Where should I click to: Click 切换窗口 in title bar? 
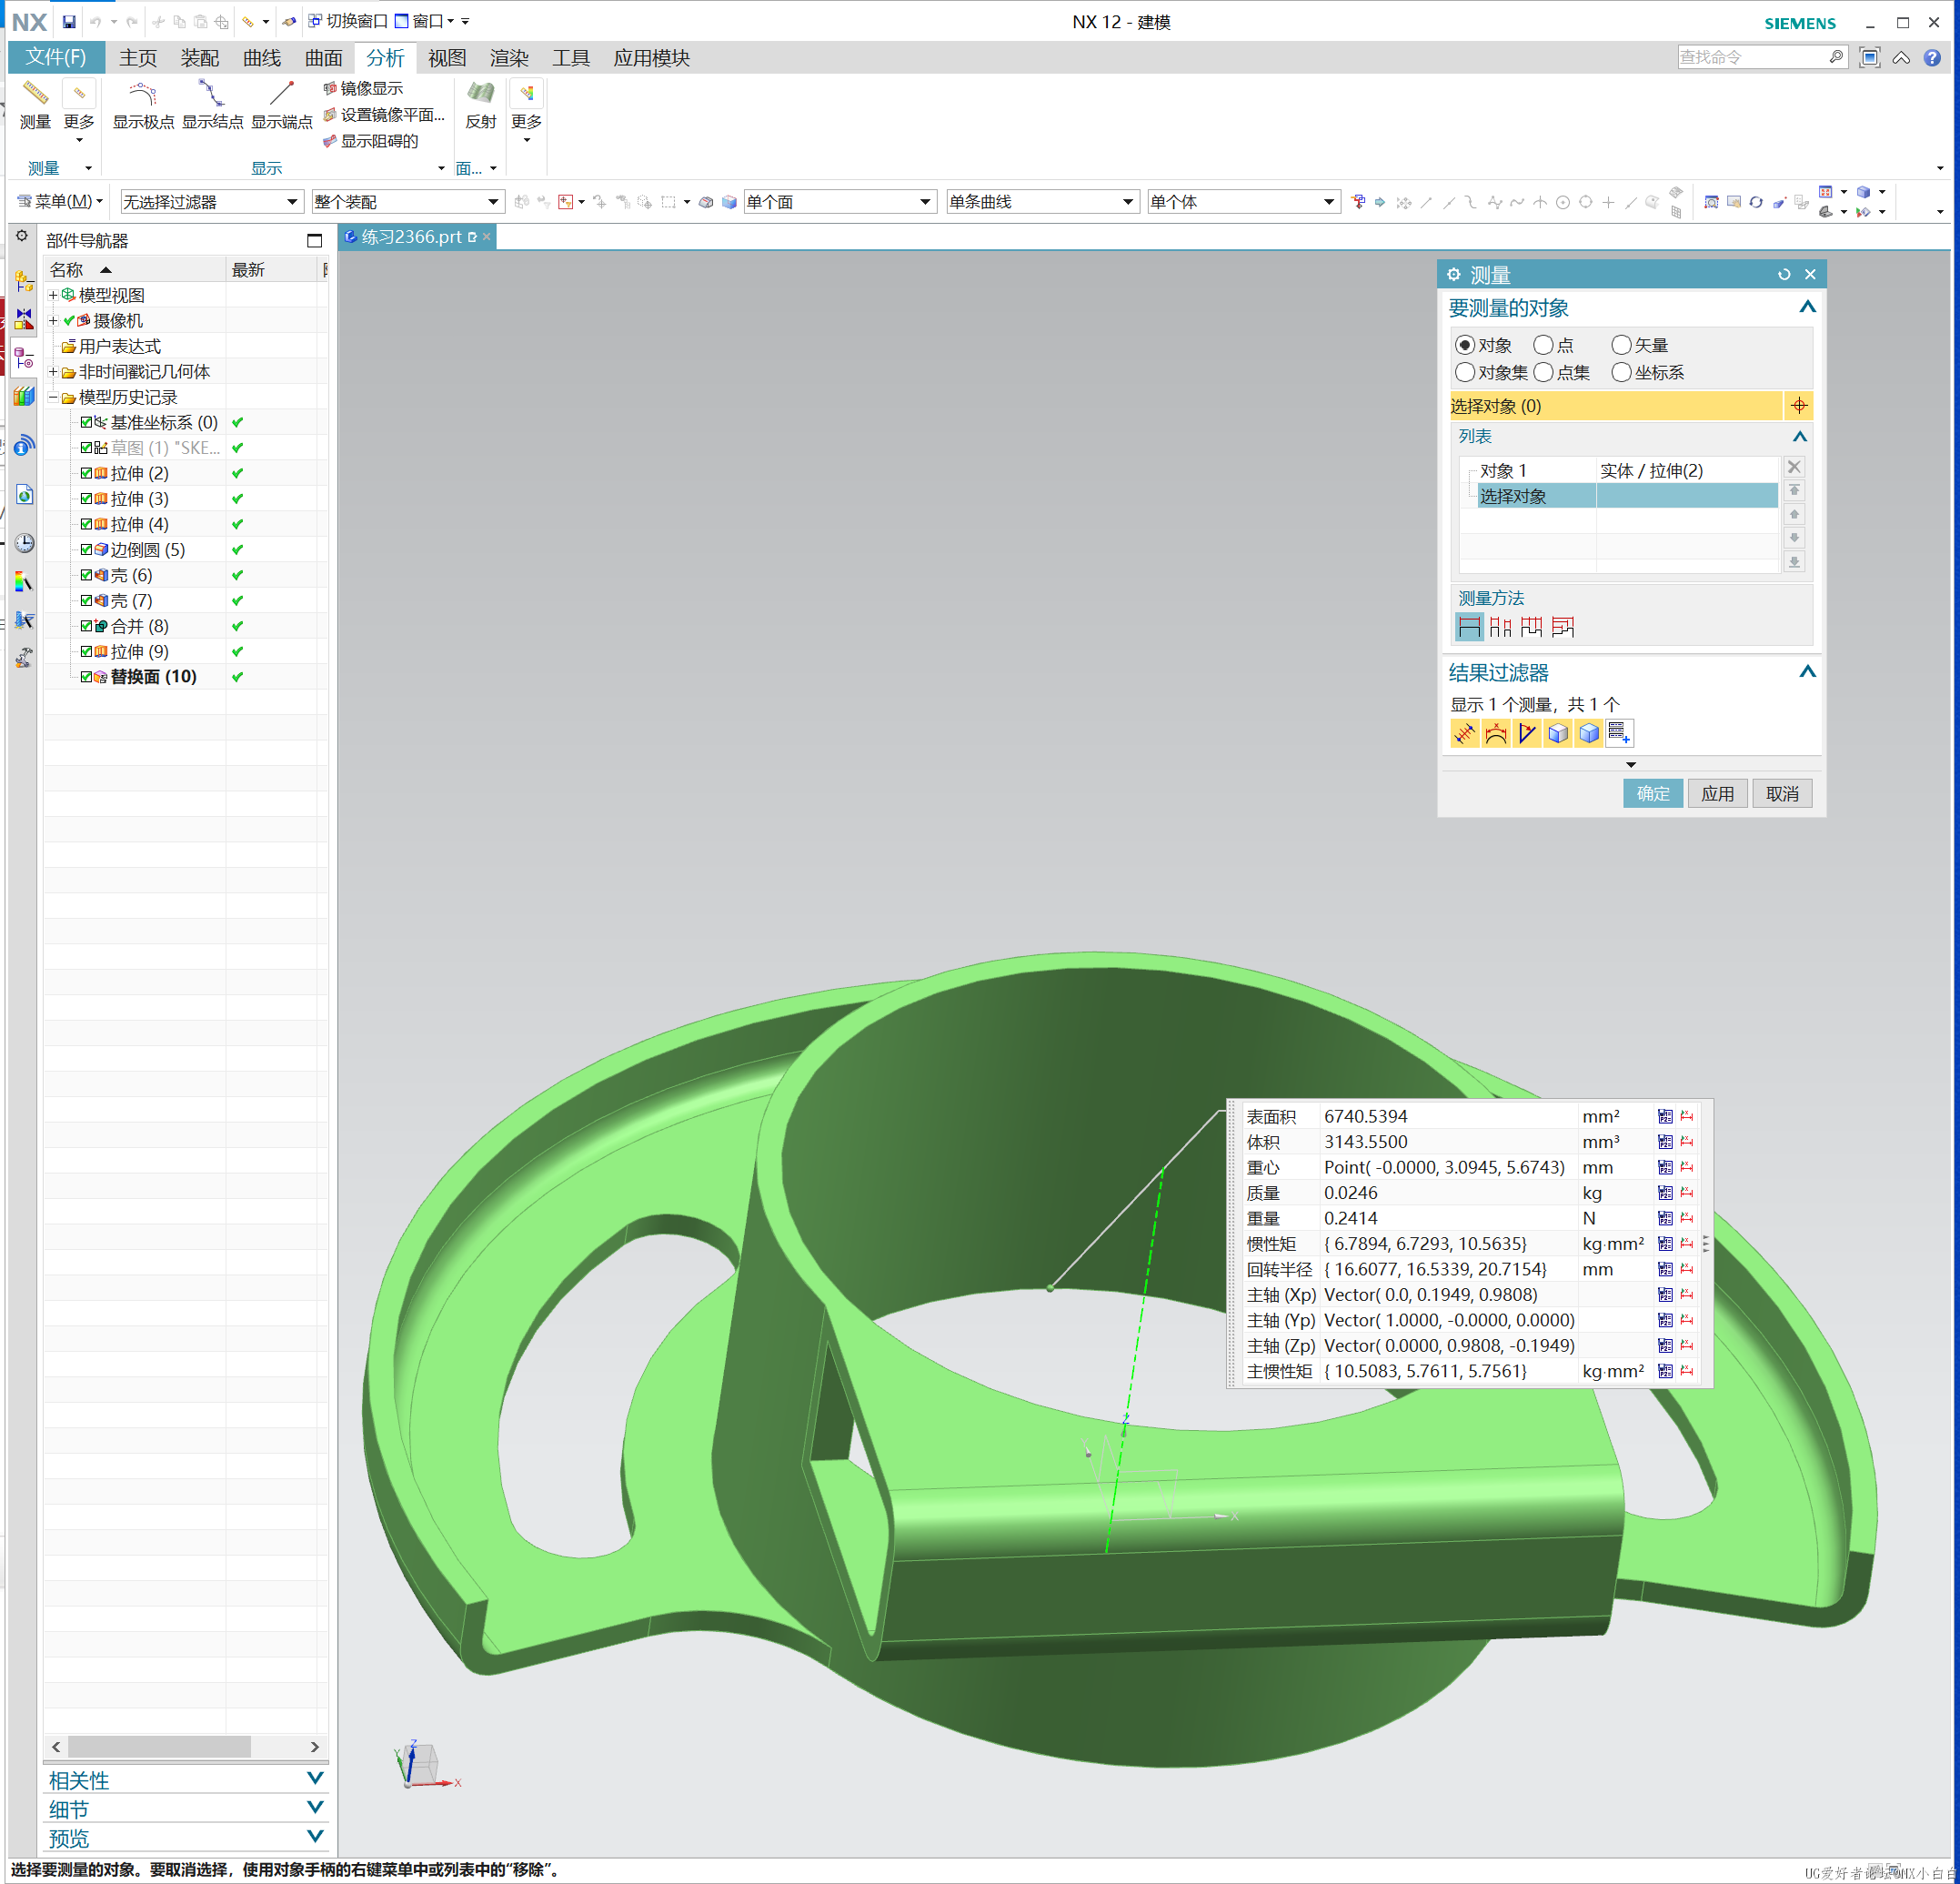(347, 21)
